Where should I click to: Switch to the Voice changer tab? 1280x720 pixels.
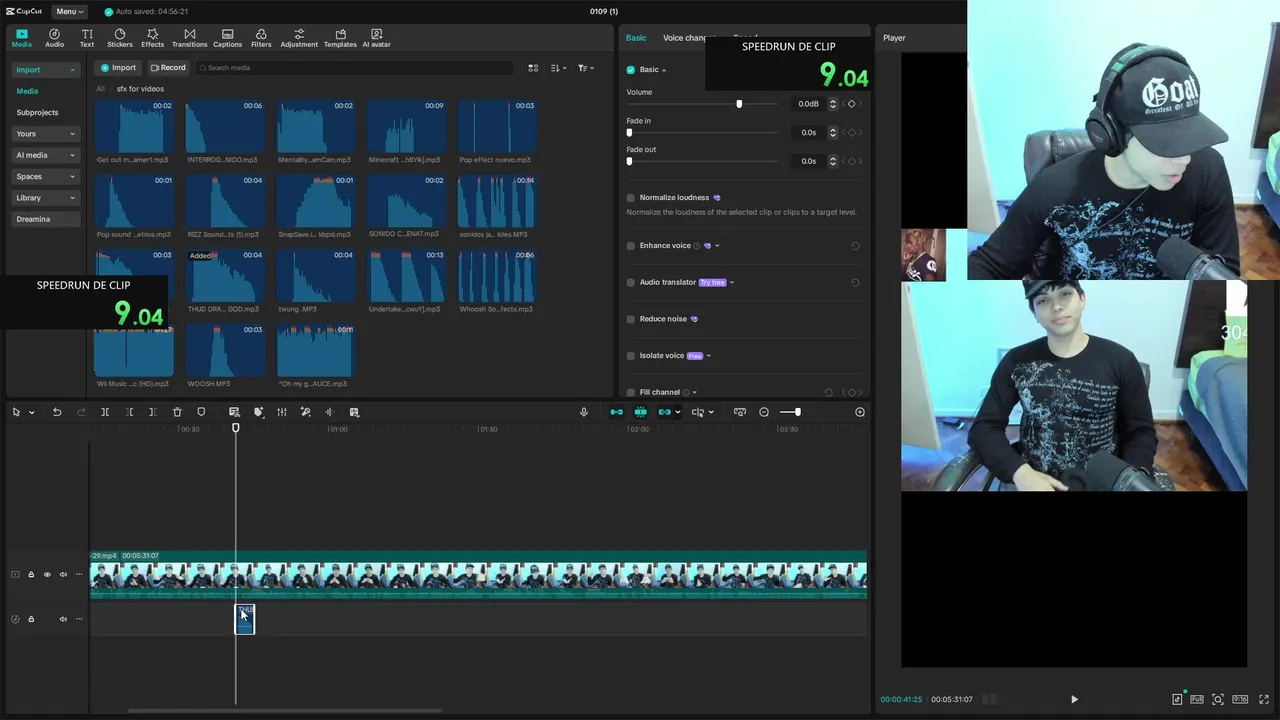coord(688,38)
